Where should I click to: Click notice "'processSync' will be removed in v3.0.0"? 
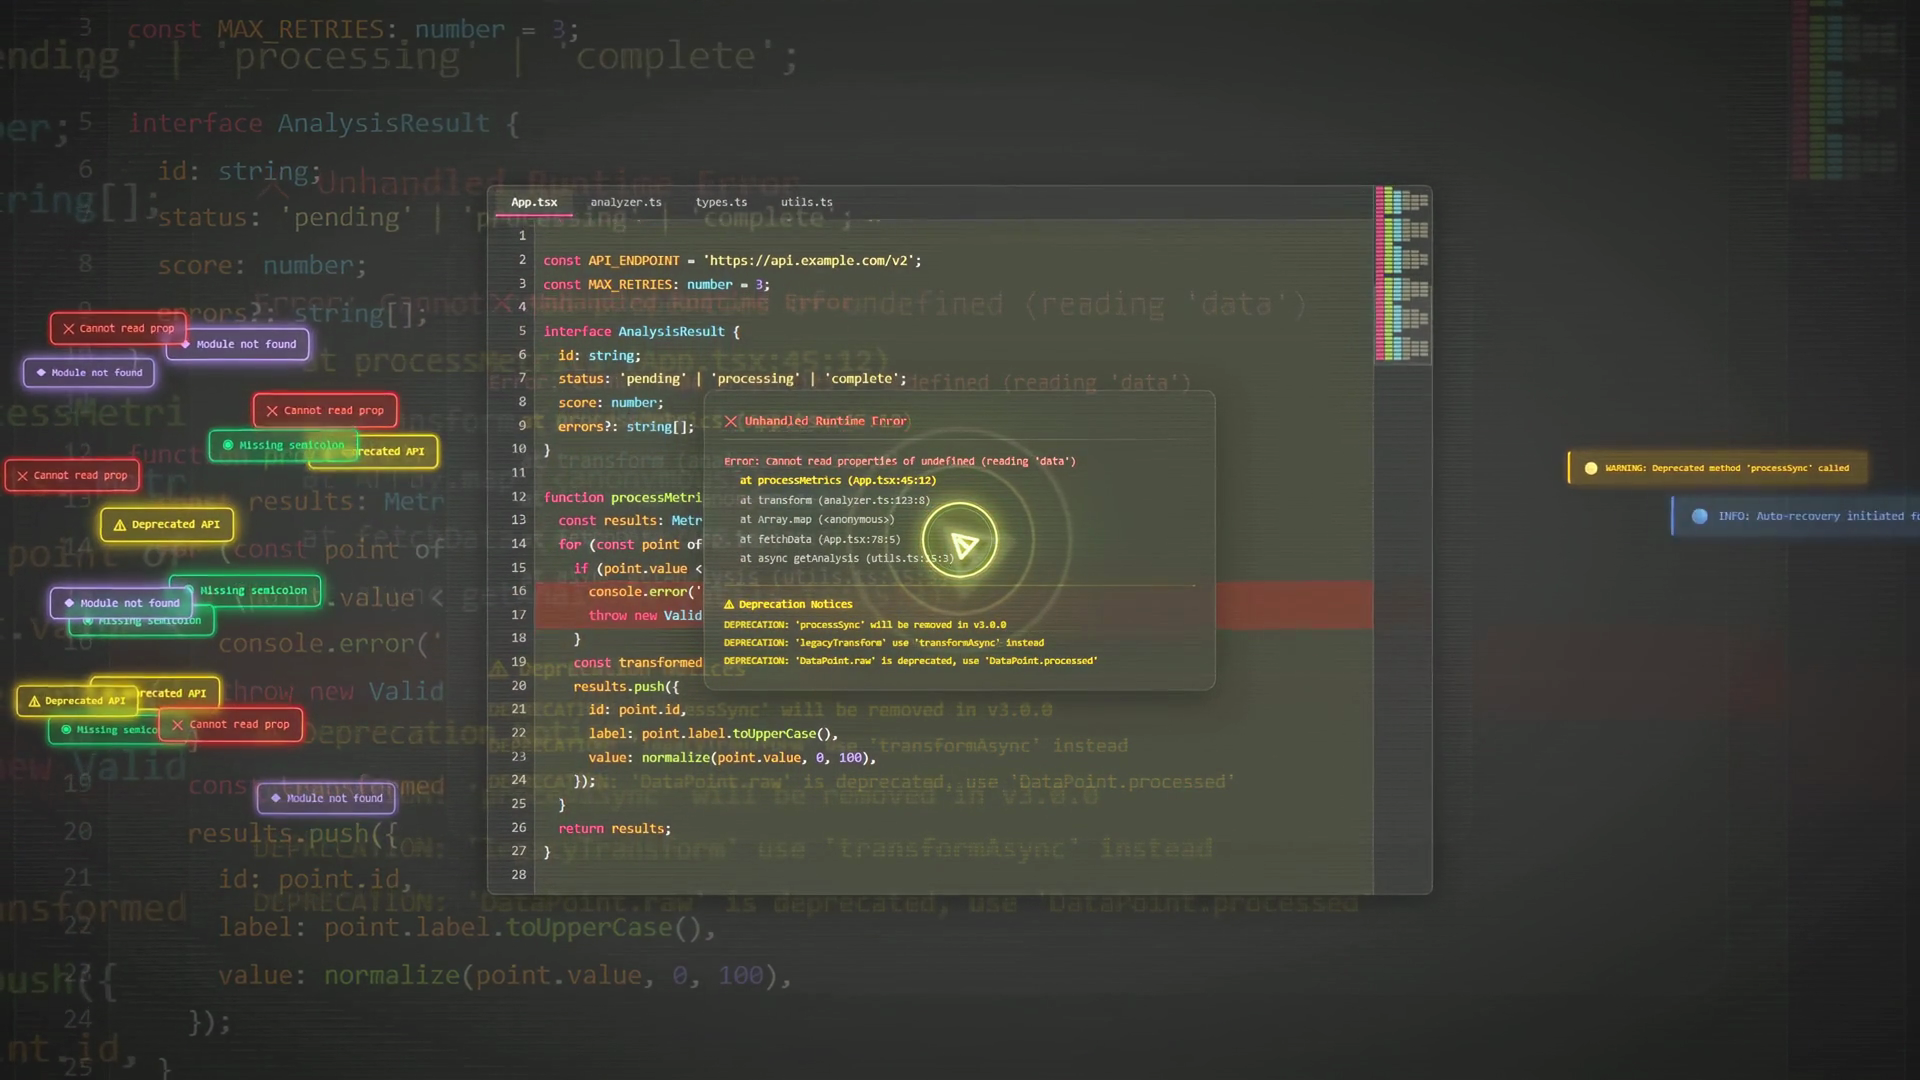[865, 625]
